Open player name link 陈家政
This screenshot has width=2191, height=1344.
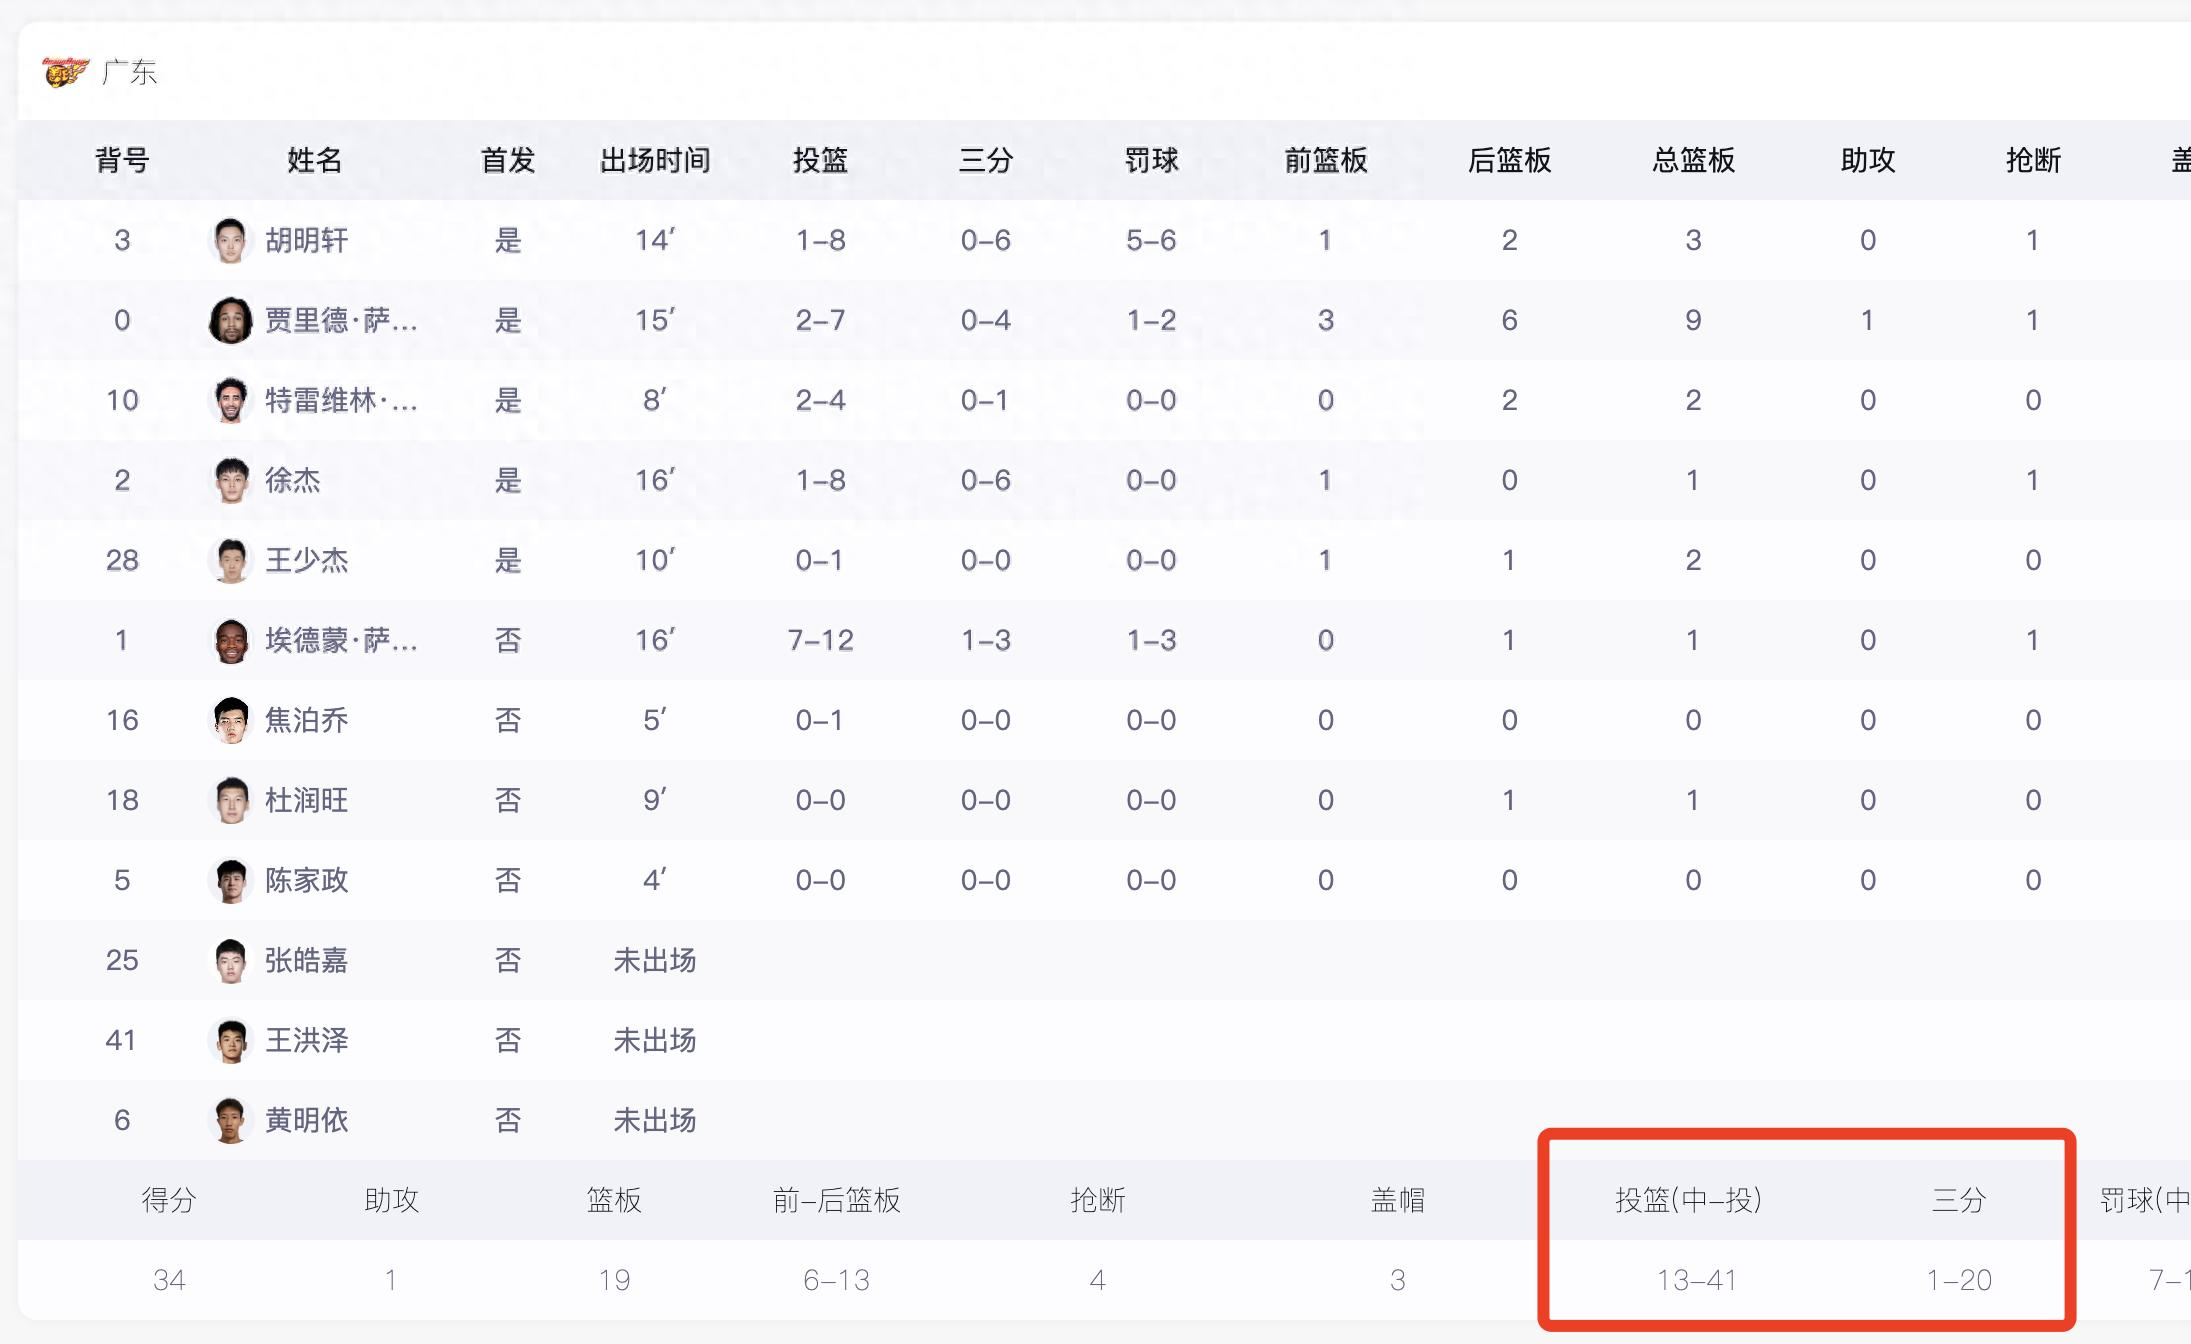pyautogui.click(x=306, y=880)
